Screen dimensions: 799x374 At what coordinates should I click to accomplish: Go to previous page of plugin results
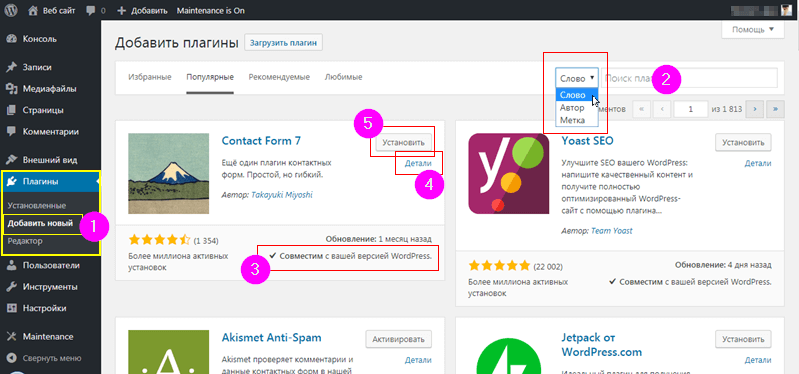point(661,109)
